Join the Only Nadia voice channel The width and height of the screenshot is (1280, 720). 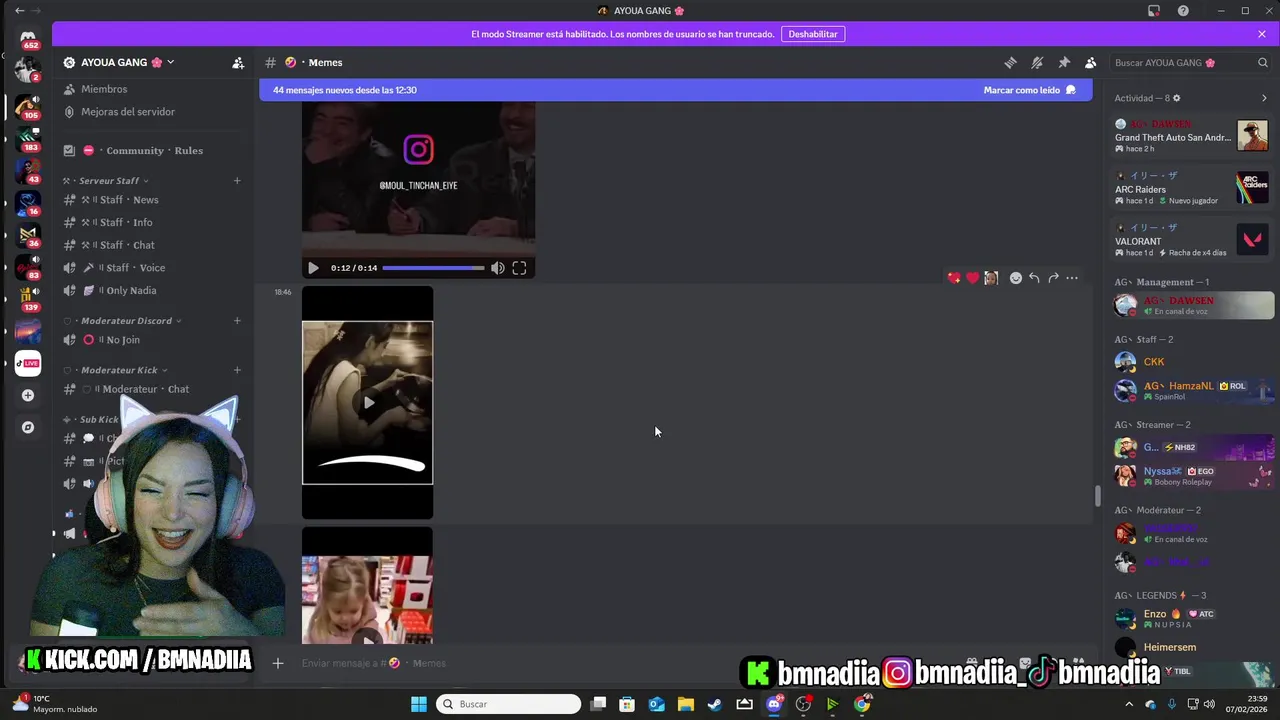(x=131, y=290)
